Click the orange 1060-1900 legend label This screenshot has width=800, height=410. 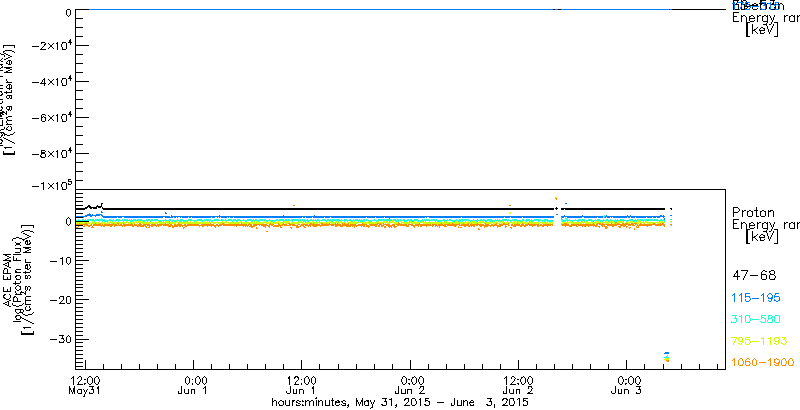click(x=763, y=362)
